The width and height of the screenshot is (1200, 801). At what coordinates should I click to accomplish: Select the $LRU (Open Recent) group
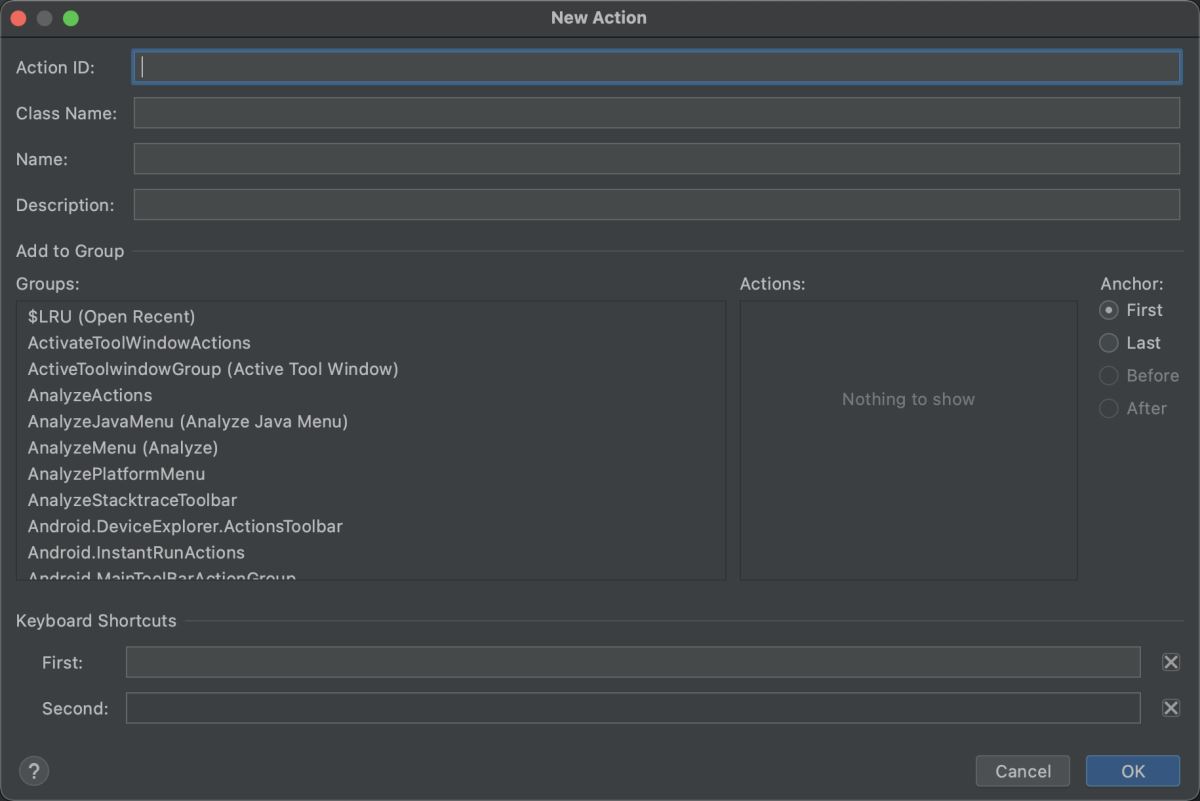112,317
